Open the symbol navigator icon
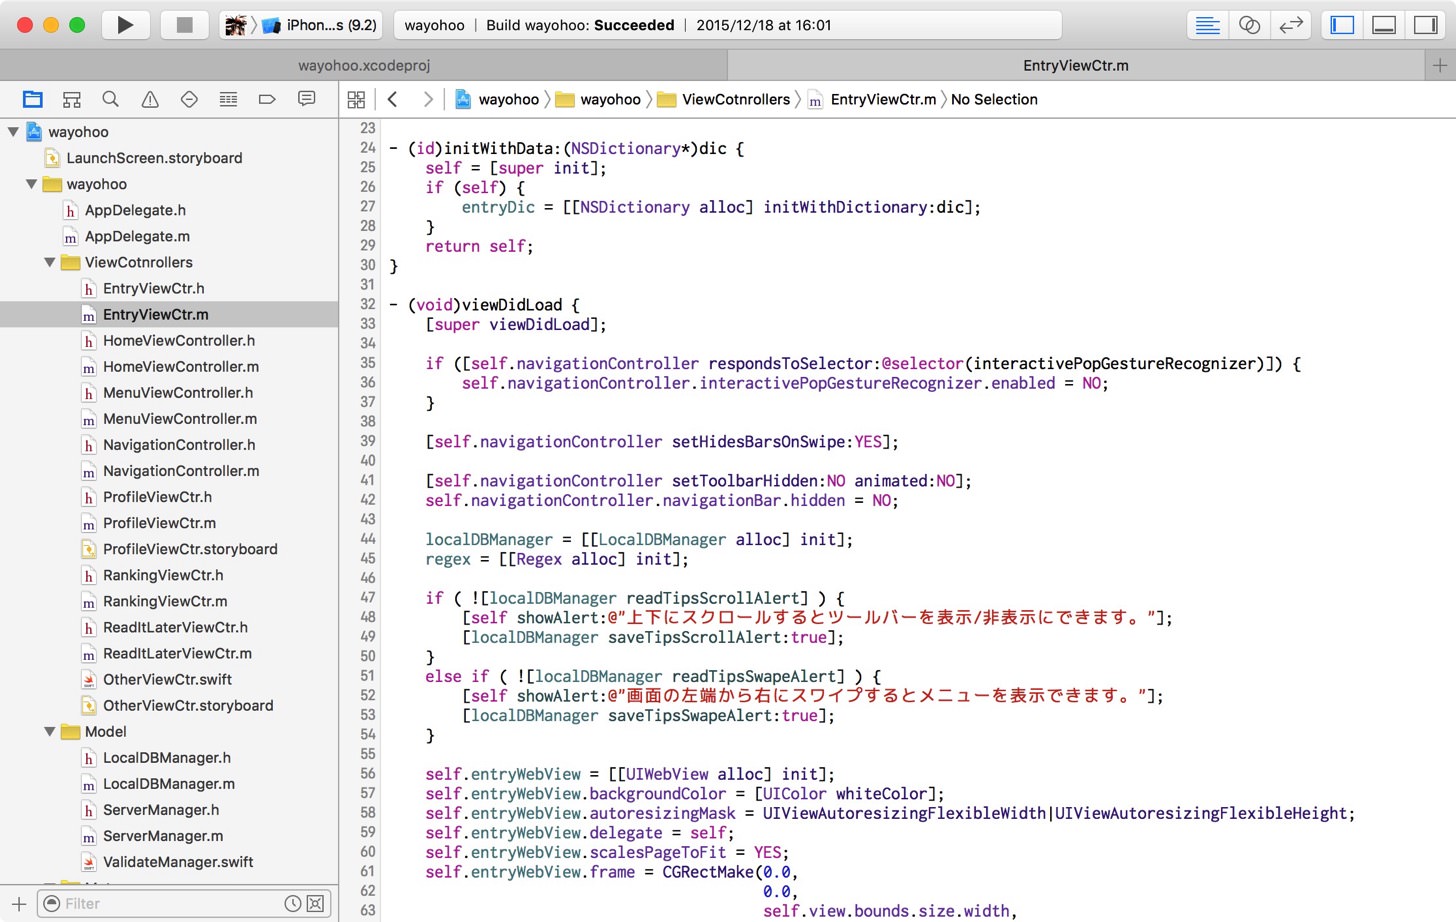The height and width of the screenshot is (922, 1456). [x=71, y=99]
